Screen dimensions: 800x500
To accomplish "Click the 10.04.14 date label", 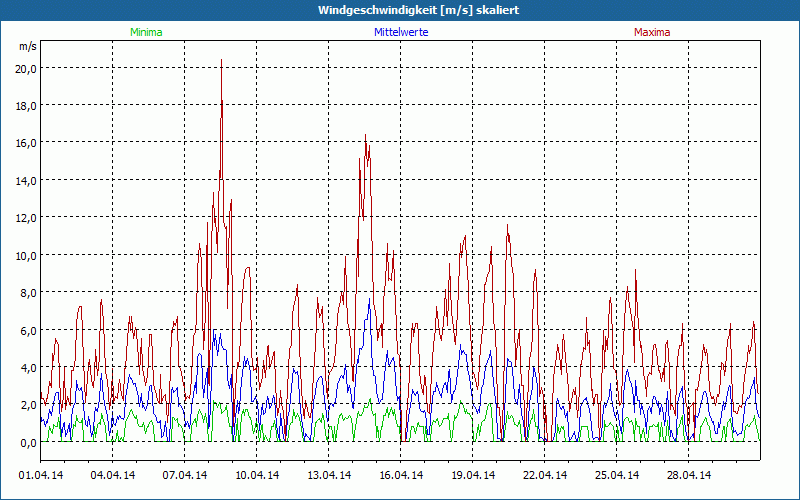I will click(x=257, y=476).
